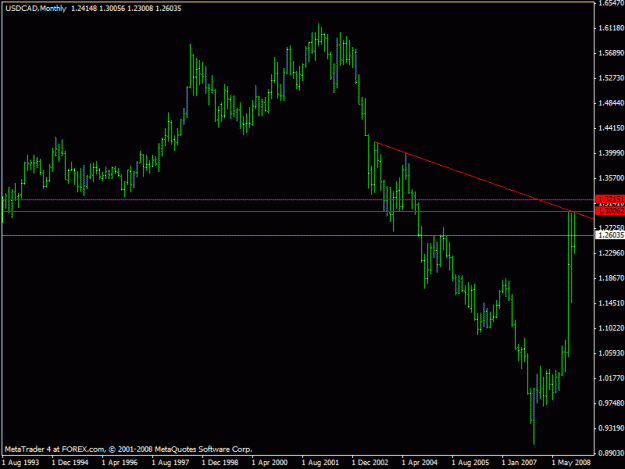Screen dimensions: 625x469
Task: Click the 1 Dec 1998 date label
Action: (220, 463)
